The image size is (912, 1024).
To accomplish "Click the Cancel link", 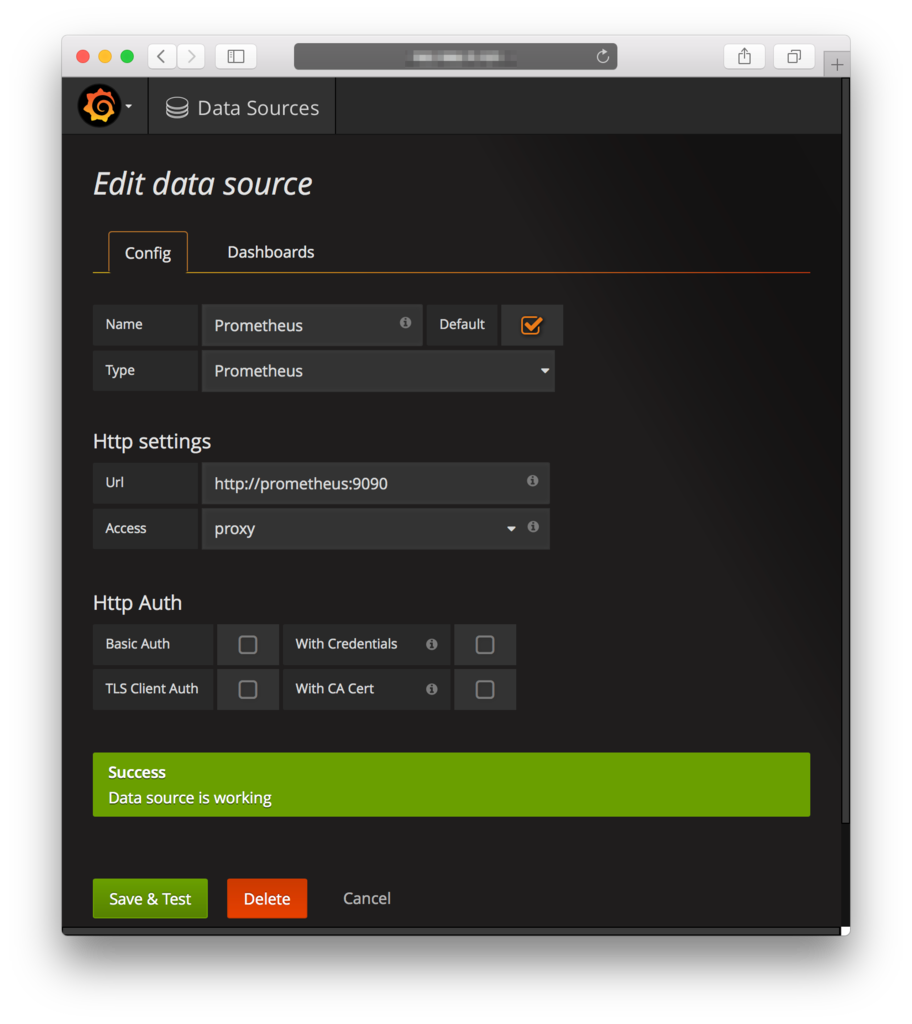I will (x=366, y=899).
